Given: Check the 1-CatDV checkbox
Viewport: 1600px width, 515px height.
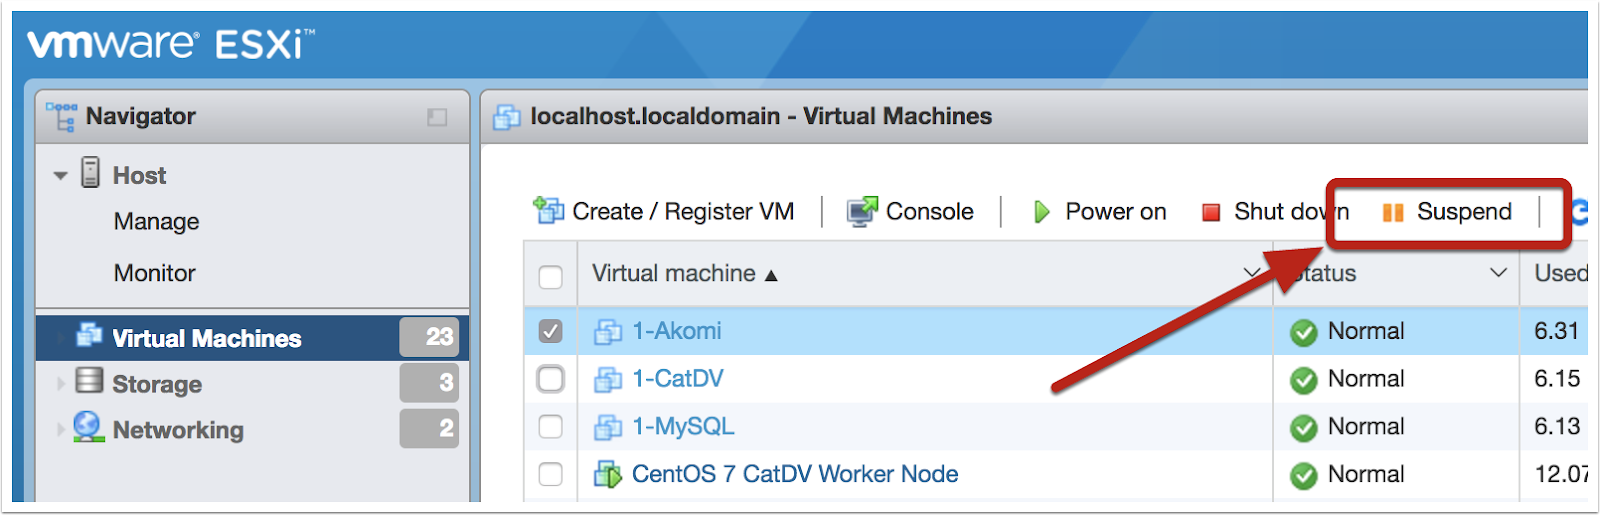Looking at the screenshot, I should (x=551, y=379).
